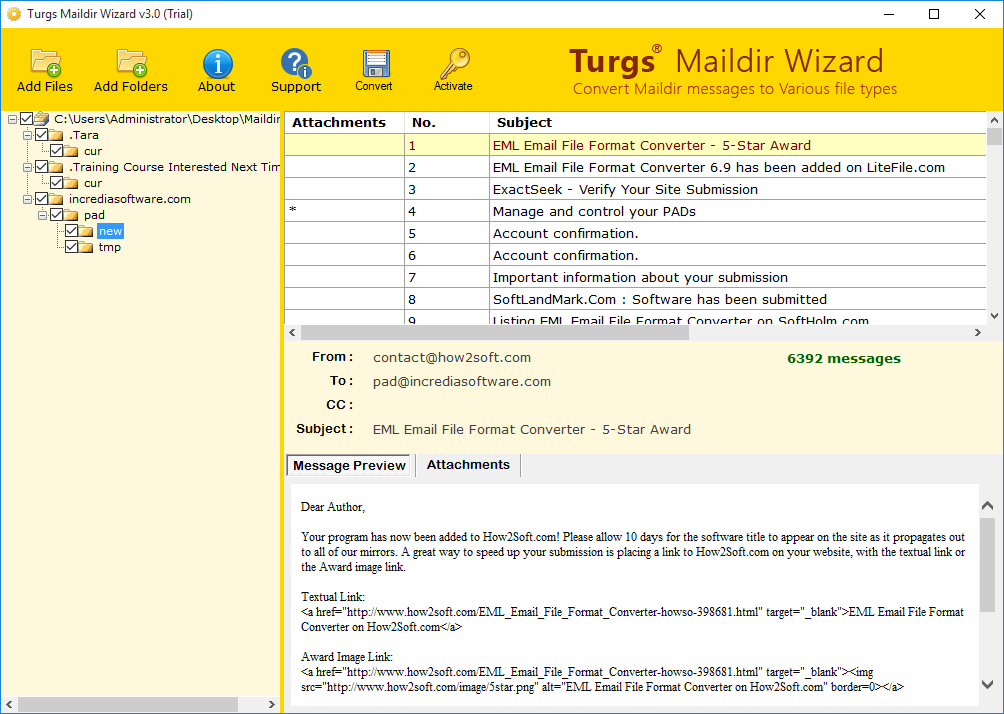Viewport: 1004px width, 714px height.
Task: Click the attachment asterisk in row 4
Action: tap(293, 211)
